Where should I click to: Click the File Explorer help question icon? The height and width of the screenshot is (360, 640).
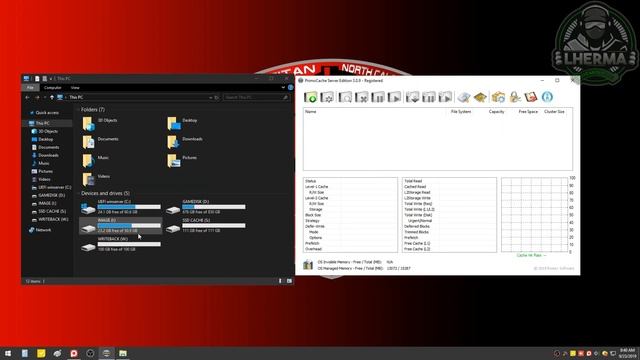(290, 87)
